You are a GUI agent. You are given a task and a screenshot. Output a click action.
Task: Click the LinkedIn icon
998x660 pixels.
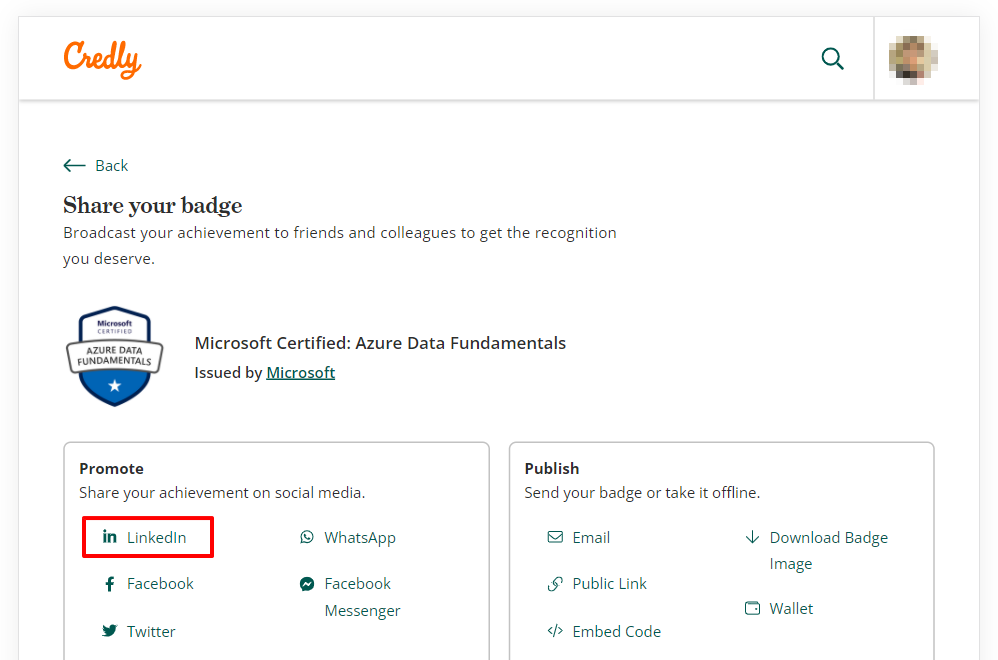[109, 537]
